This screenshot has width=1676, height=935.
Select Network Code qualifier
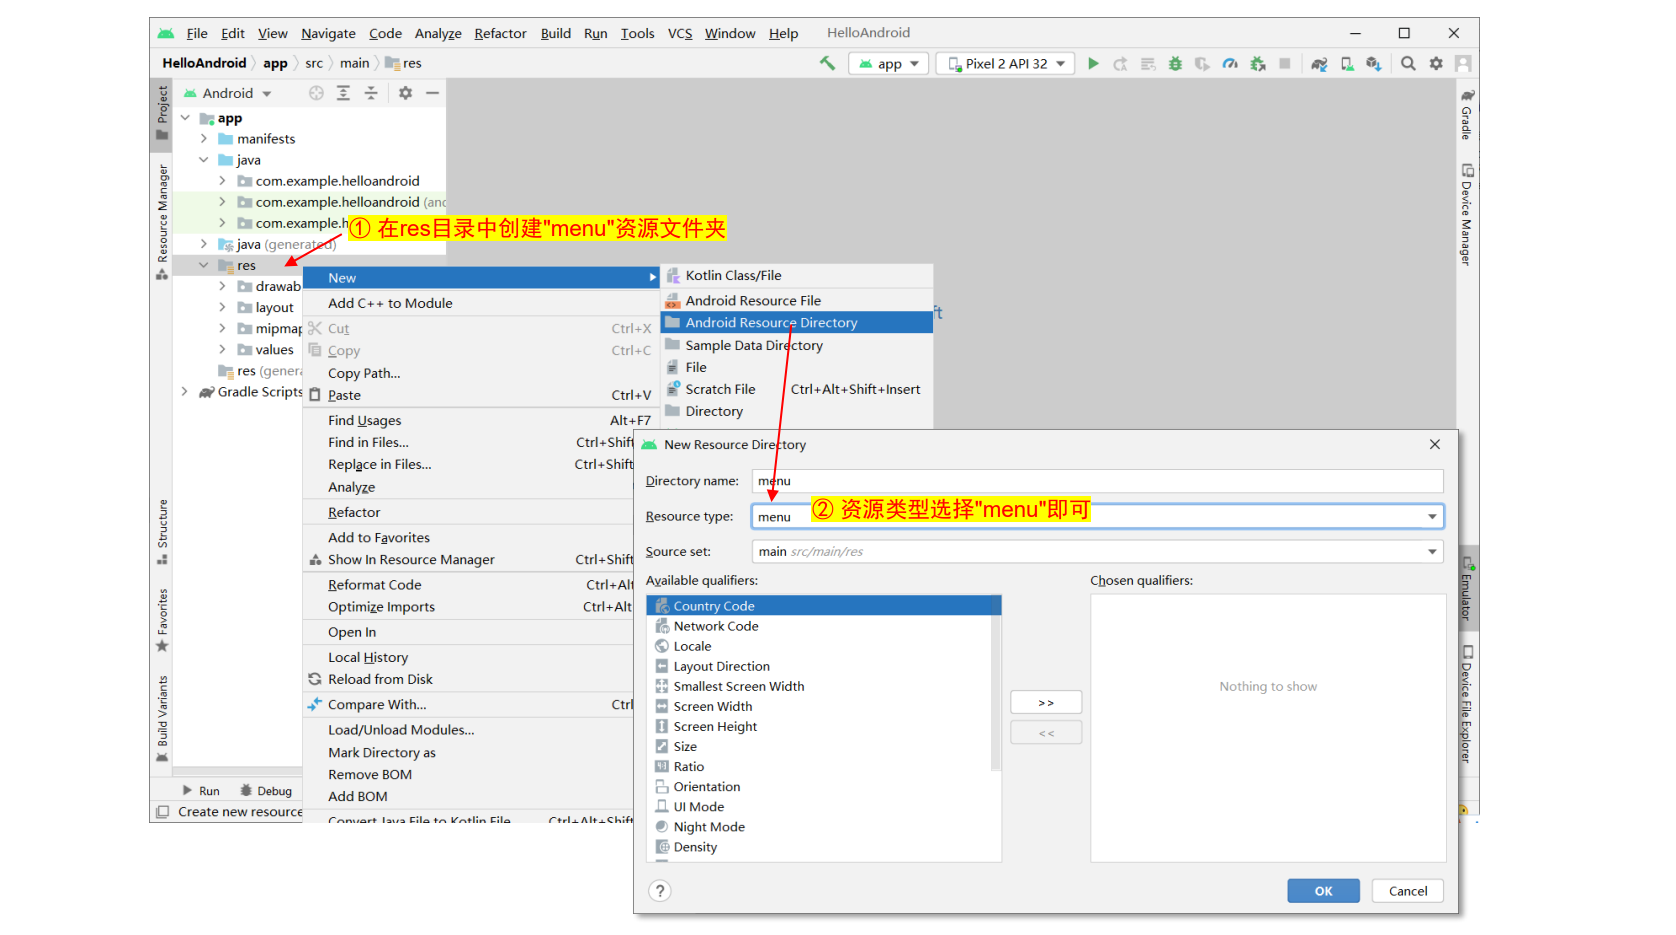pyautogui.click(x=820, y=626)
